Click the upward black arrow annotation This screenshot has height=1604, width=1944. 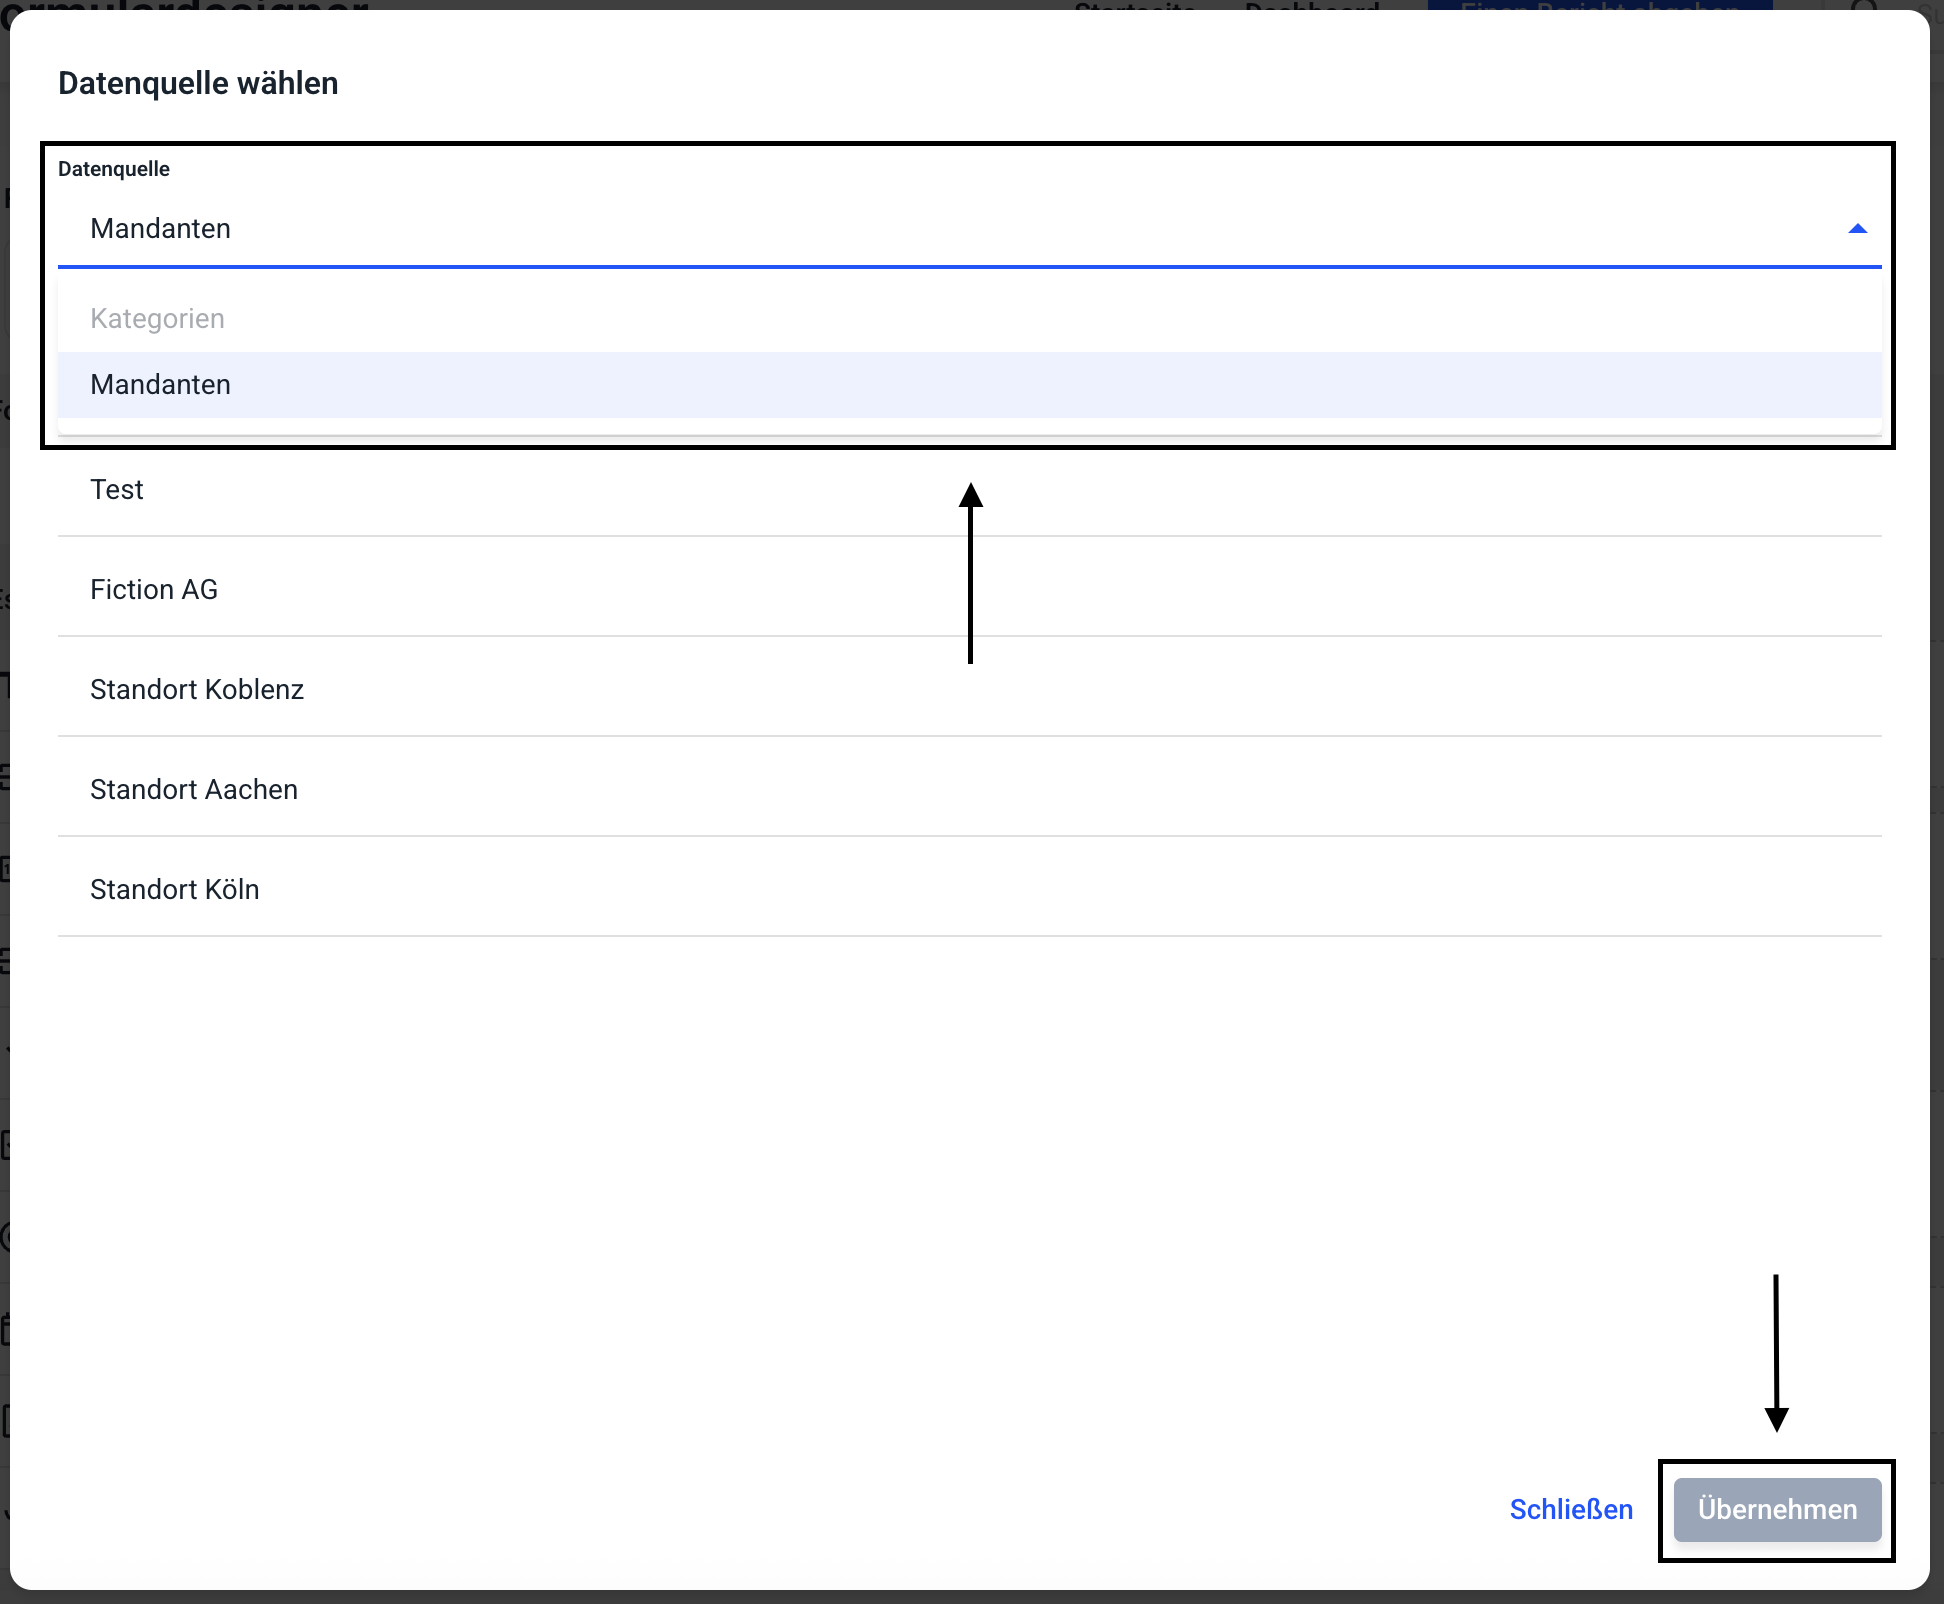click(x=970, y=573)
